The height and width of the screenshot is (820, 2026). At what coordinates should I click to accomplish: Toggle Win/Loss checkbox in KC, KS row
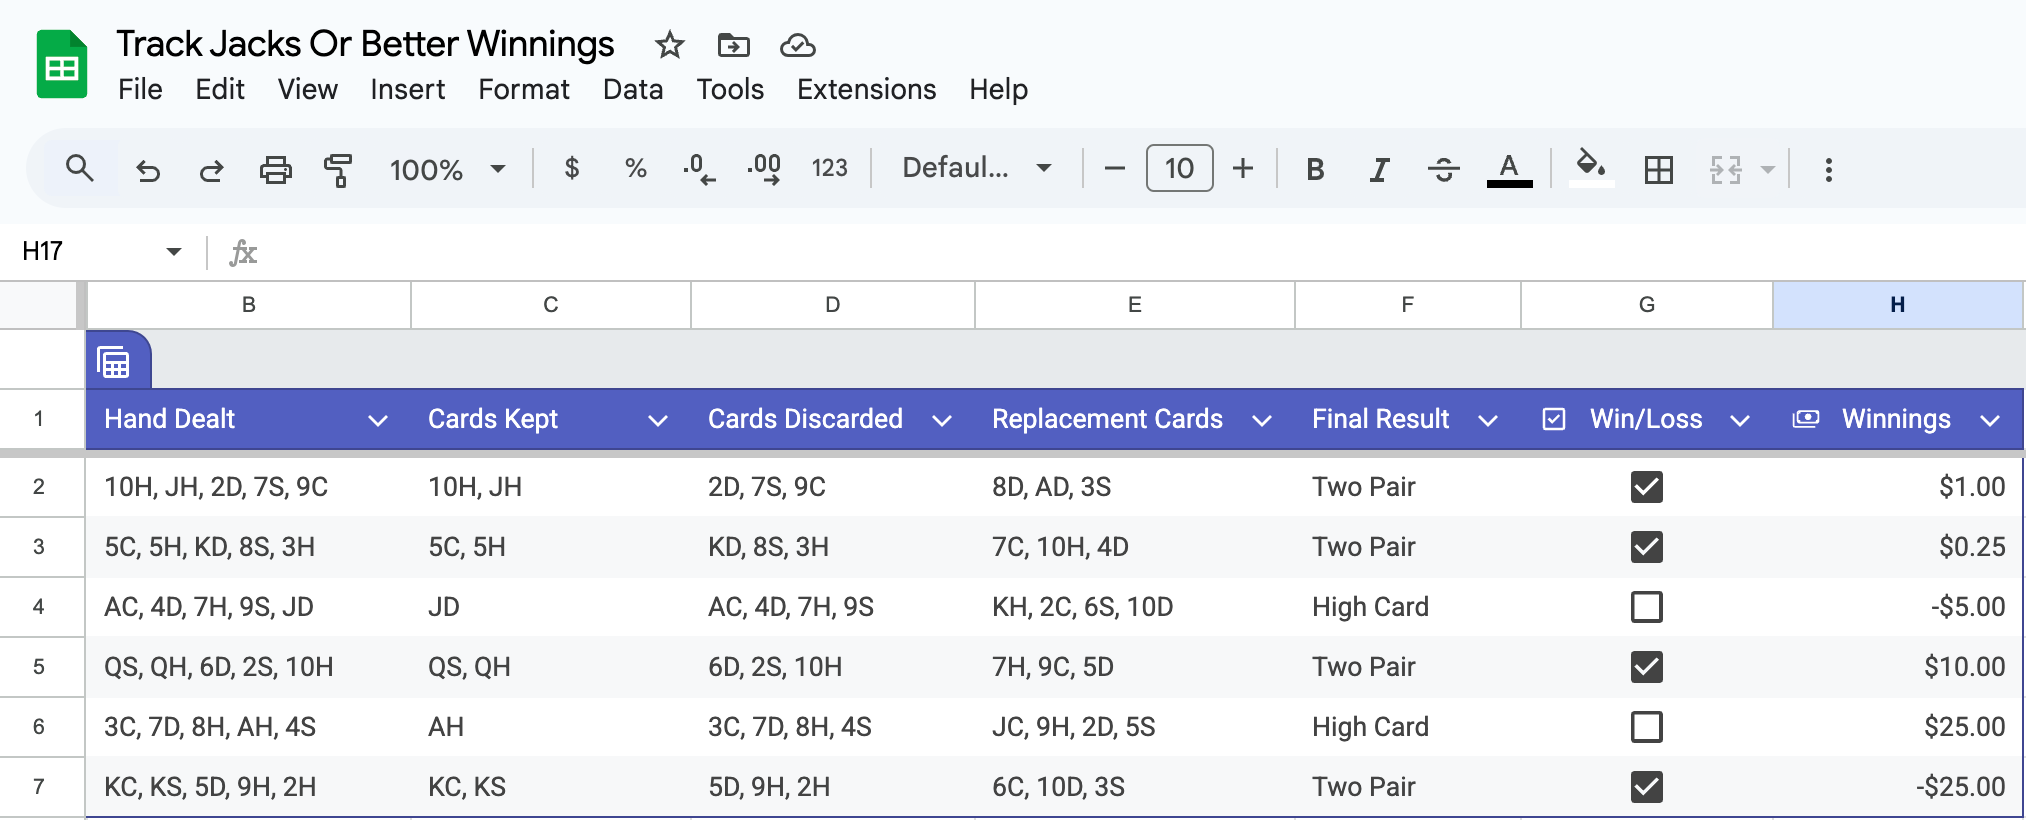coord(1646,787)
